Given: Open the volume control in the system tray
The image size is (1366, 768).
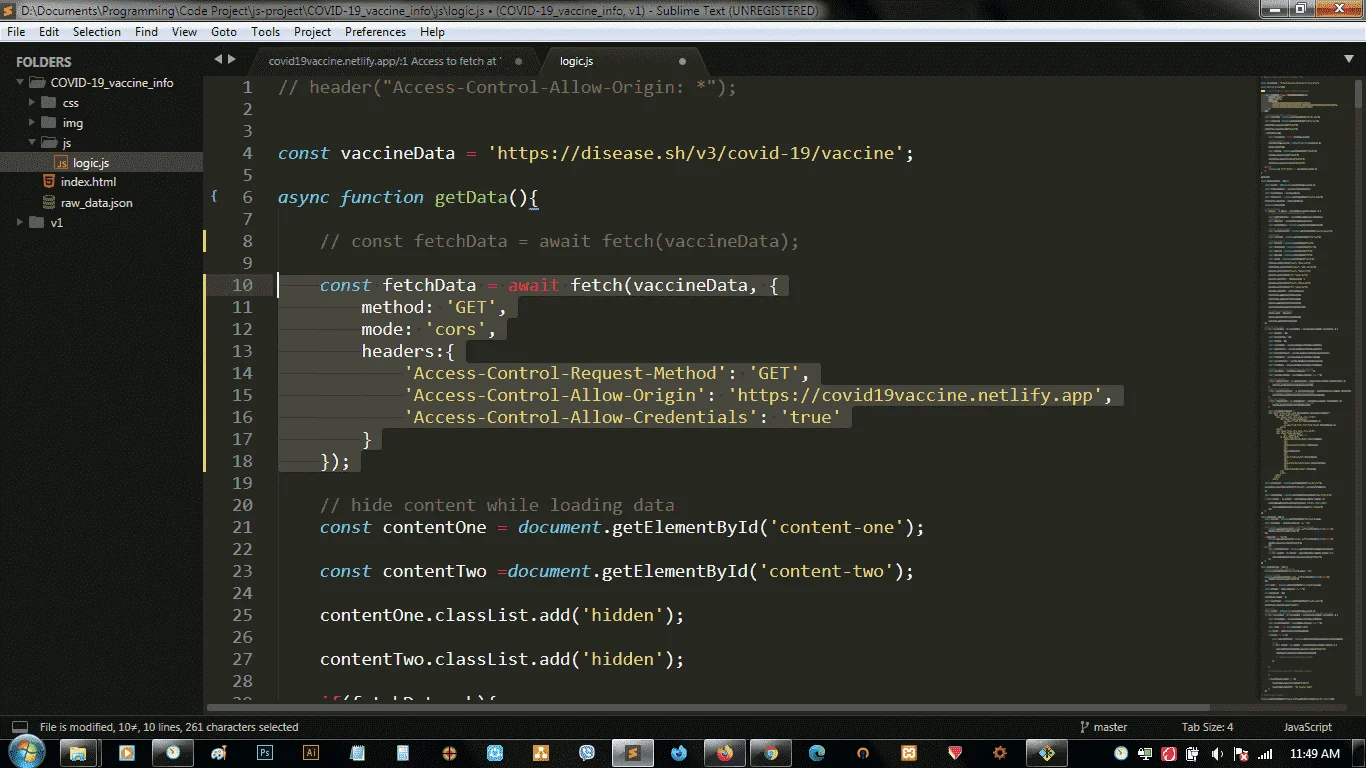Looking at the screenshot, I should click(x=1217, y=753).
